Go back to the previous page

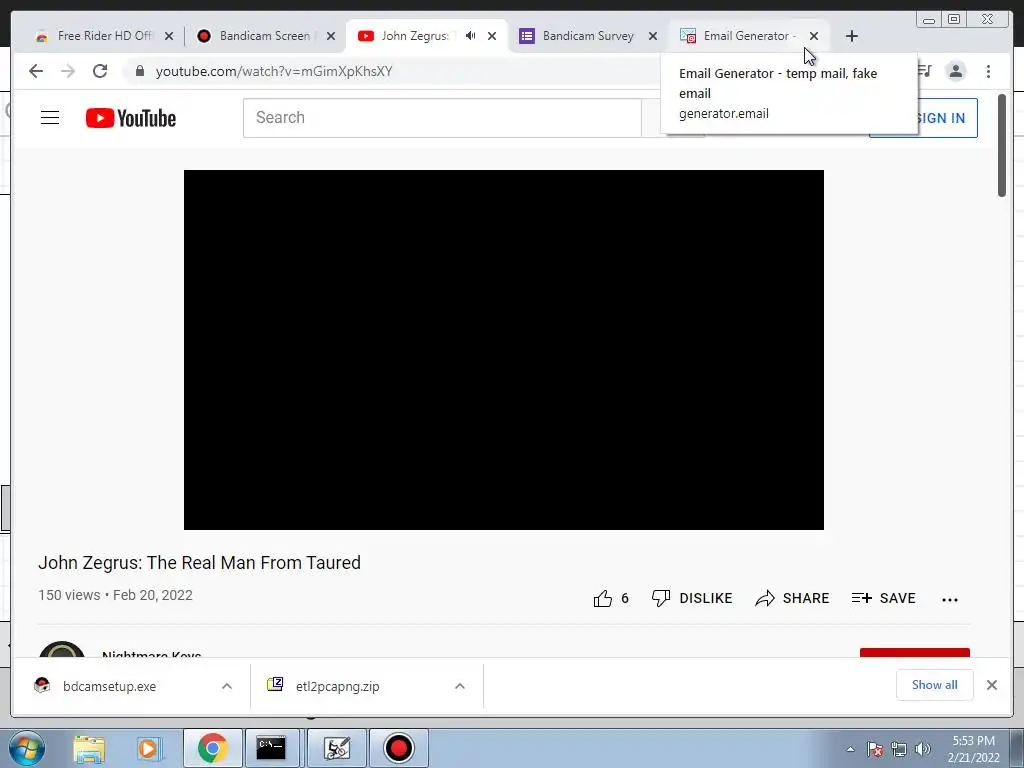coord(36,71)
